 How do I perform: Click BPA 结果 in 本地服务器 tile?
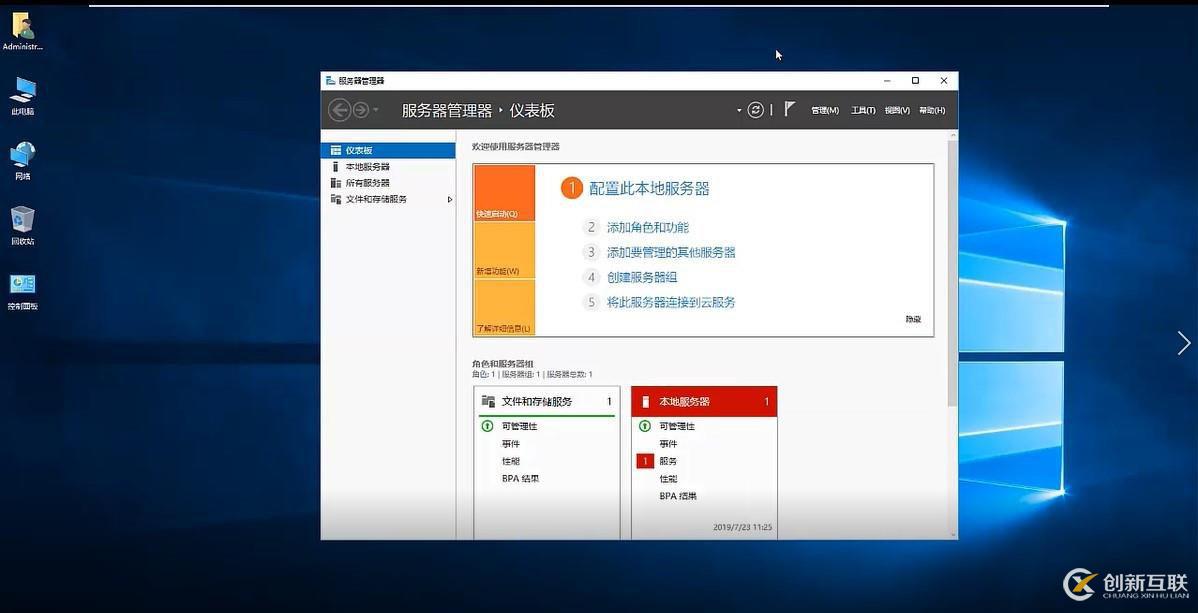(x=678, y=497)
